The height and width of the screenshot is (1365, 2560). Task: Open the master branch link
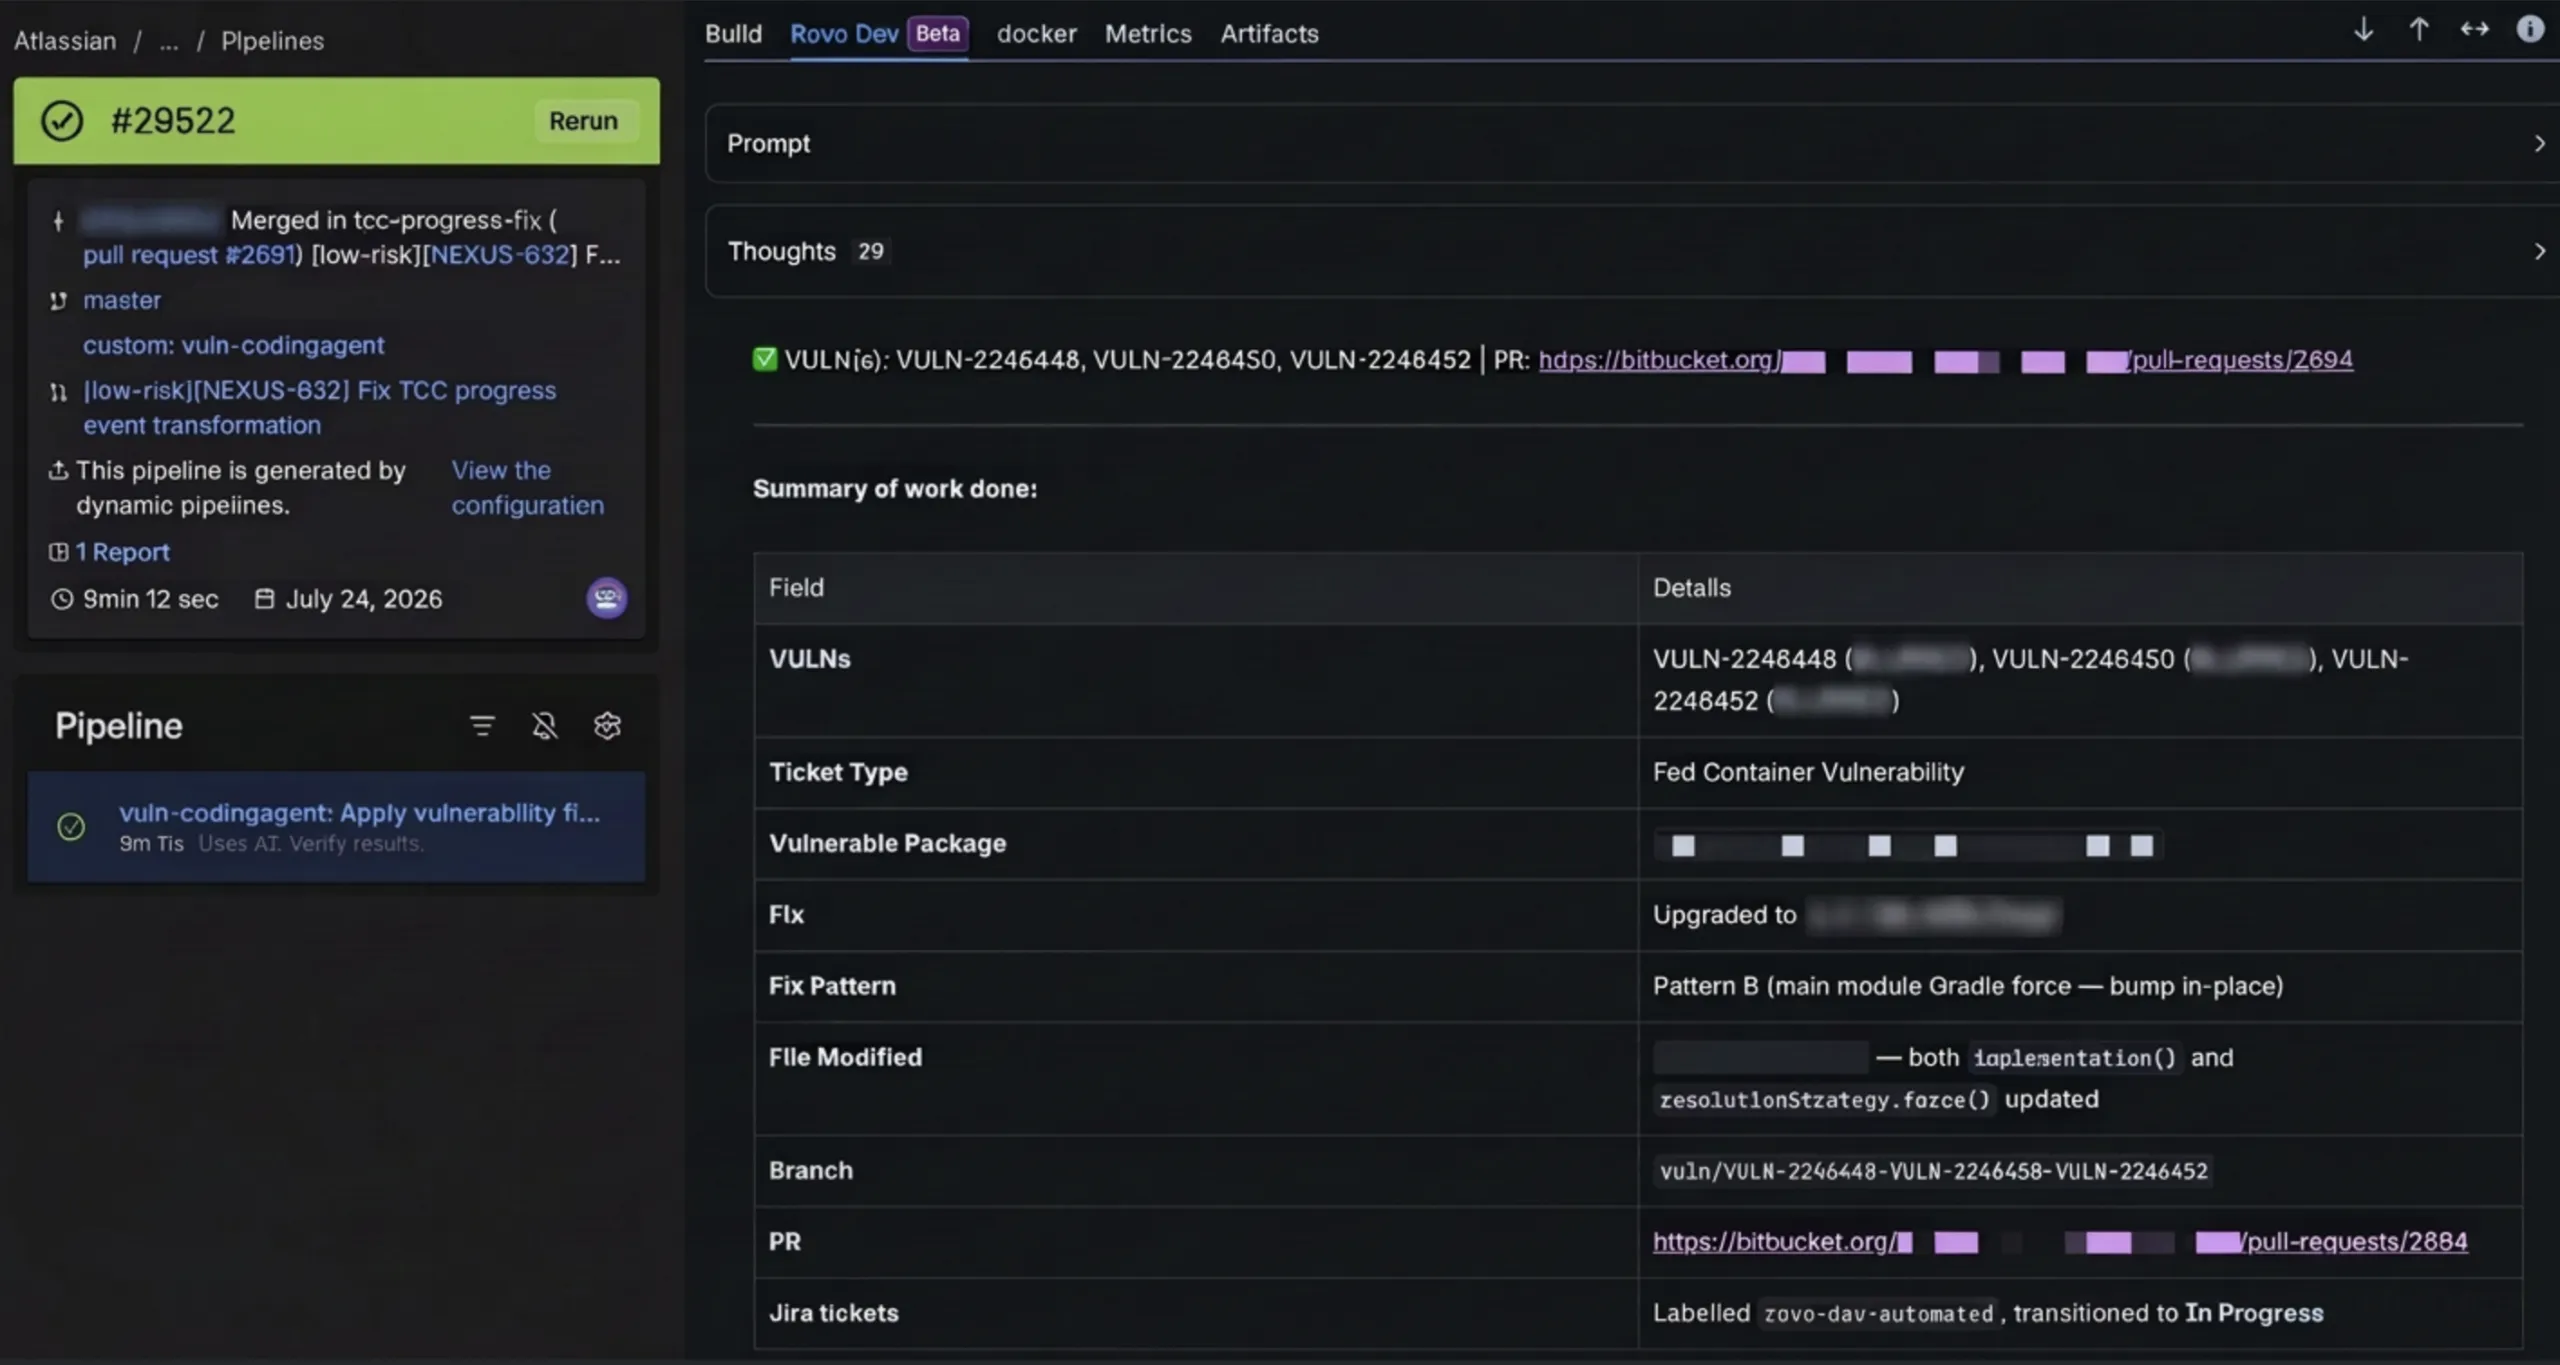tap(122, 300)
